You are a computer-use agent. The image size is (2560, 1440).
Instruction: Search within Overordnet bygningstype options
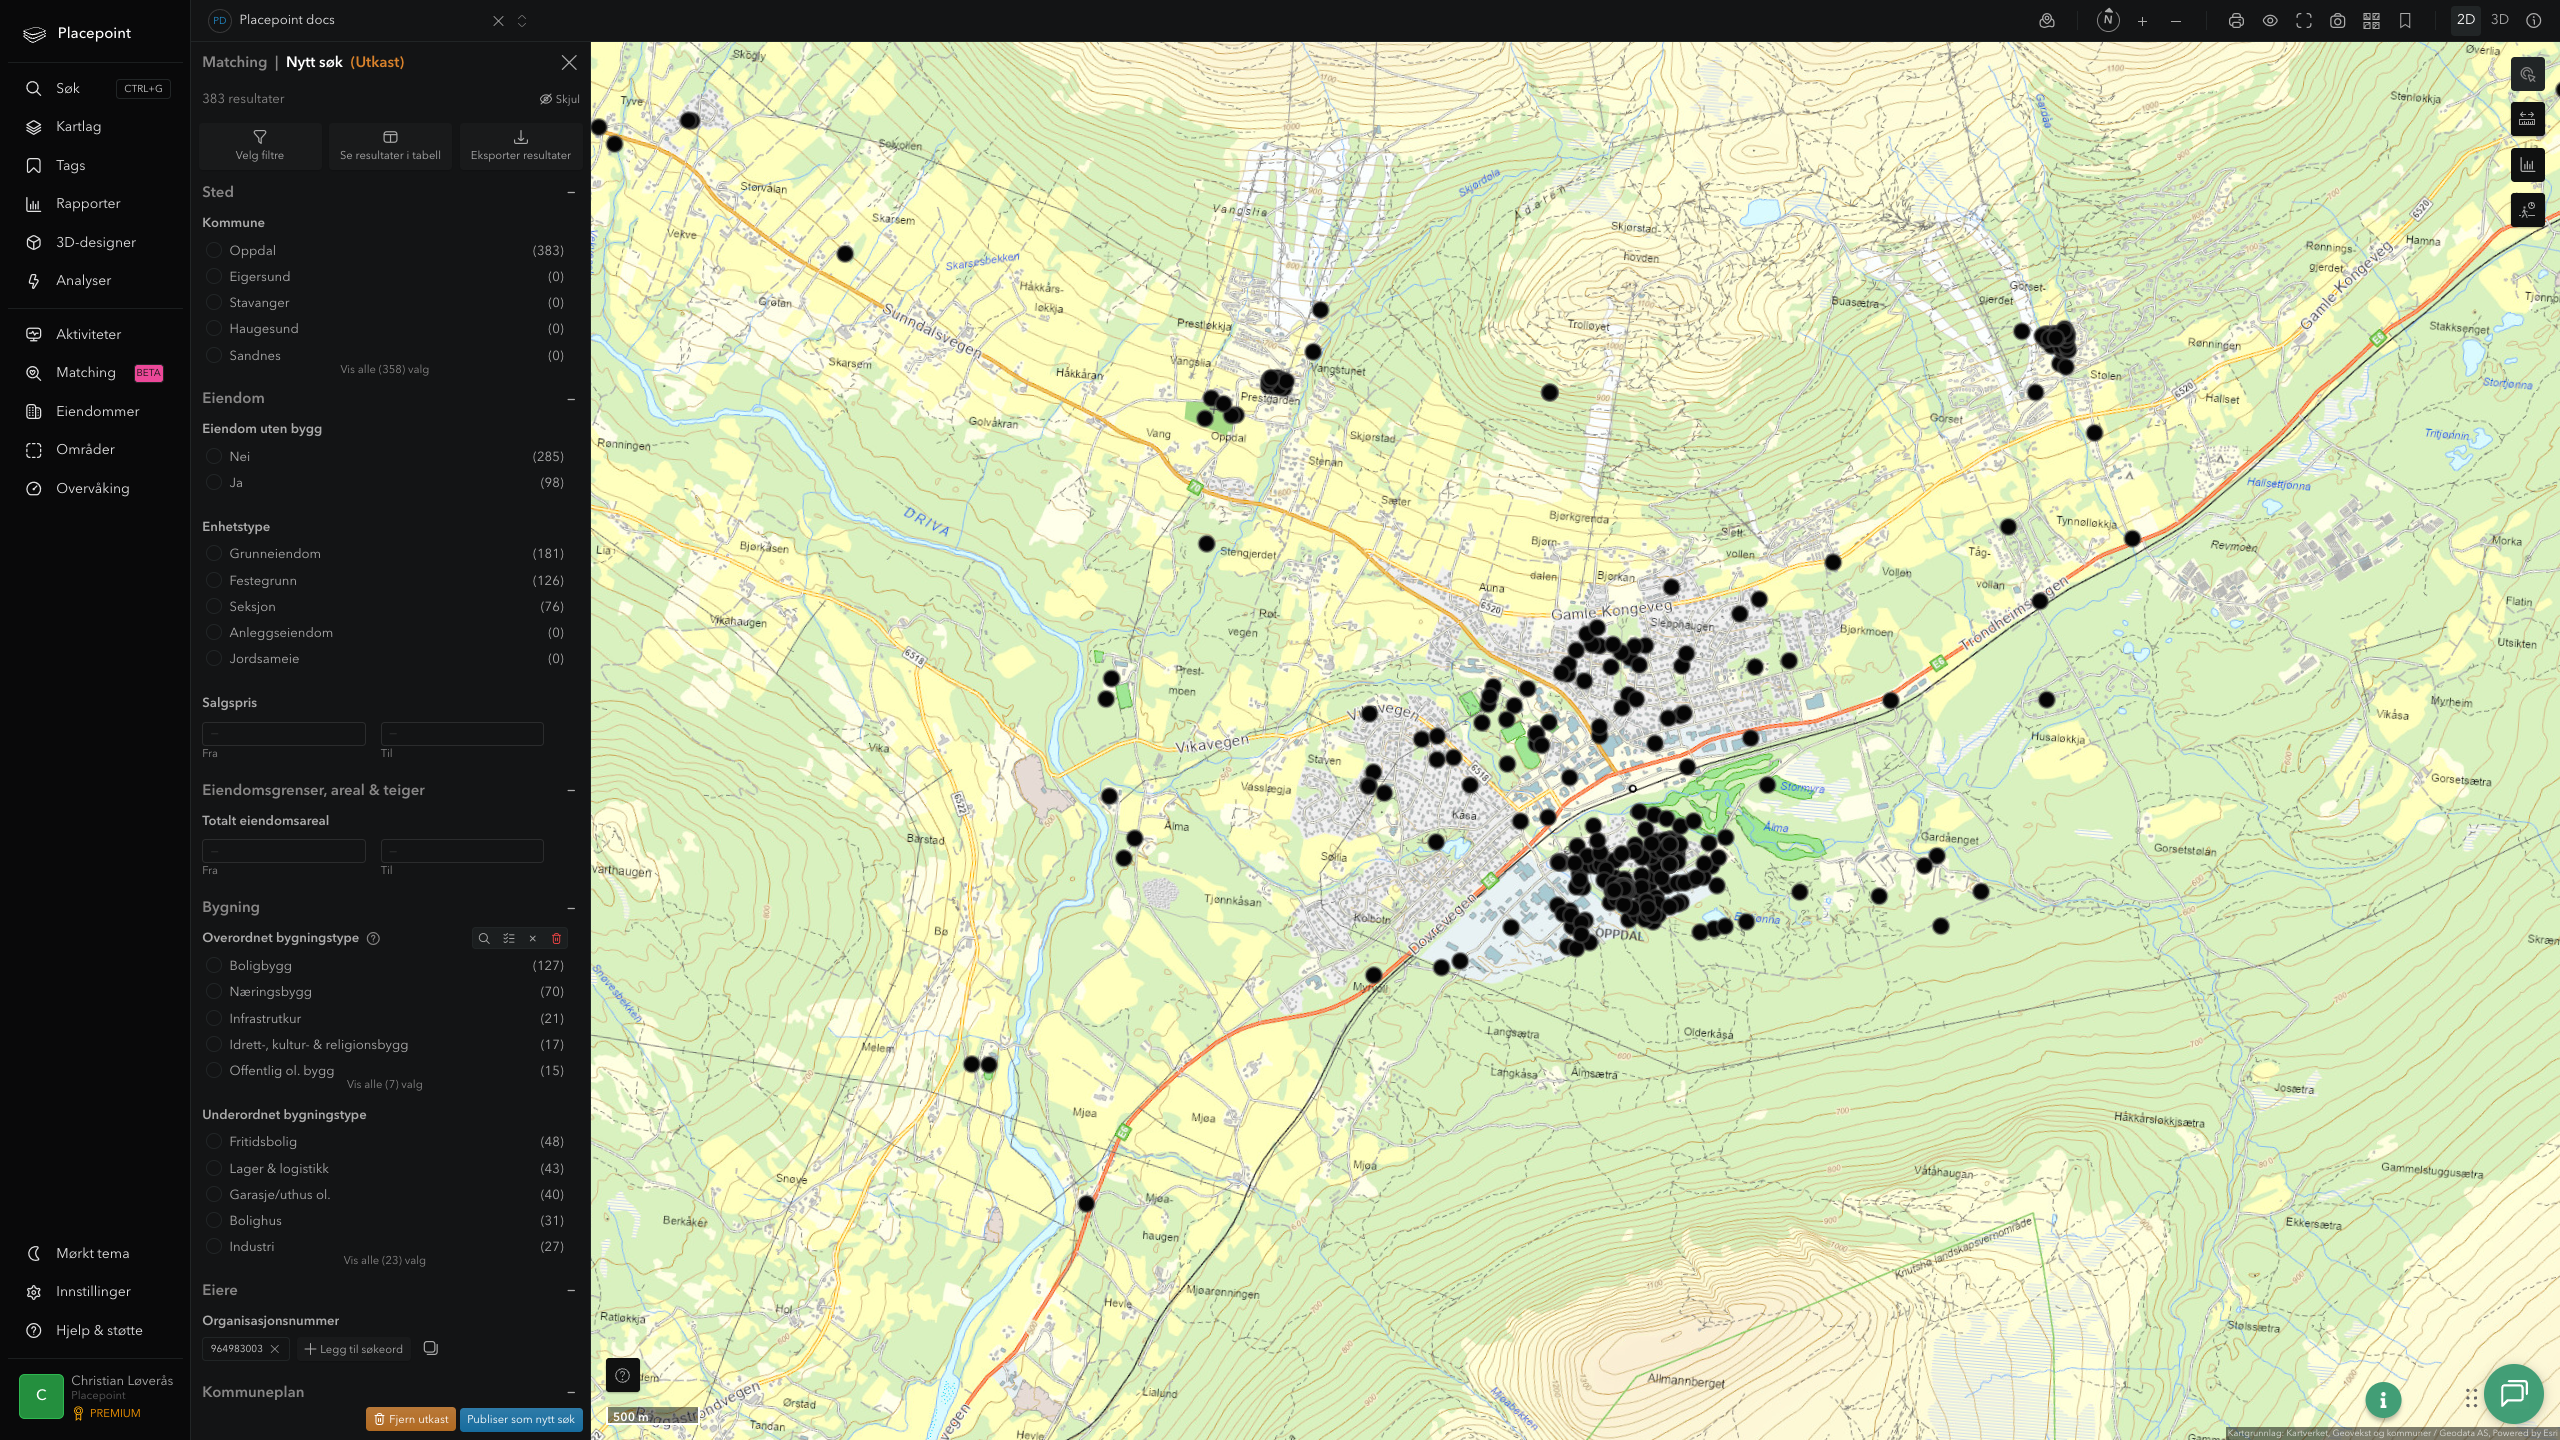pos(484,938)
